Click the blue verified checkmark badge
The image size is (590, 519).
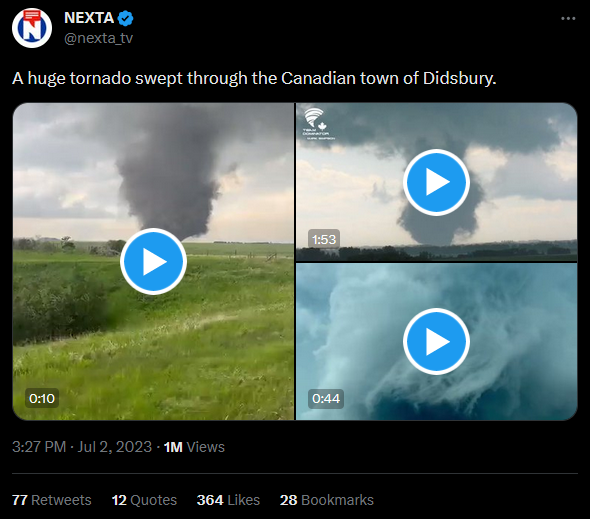[125, 18]
